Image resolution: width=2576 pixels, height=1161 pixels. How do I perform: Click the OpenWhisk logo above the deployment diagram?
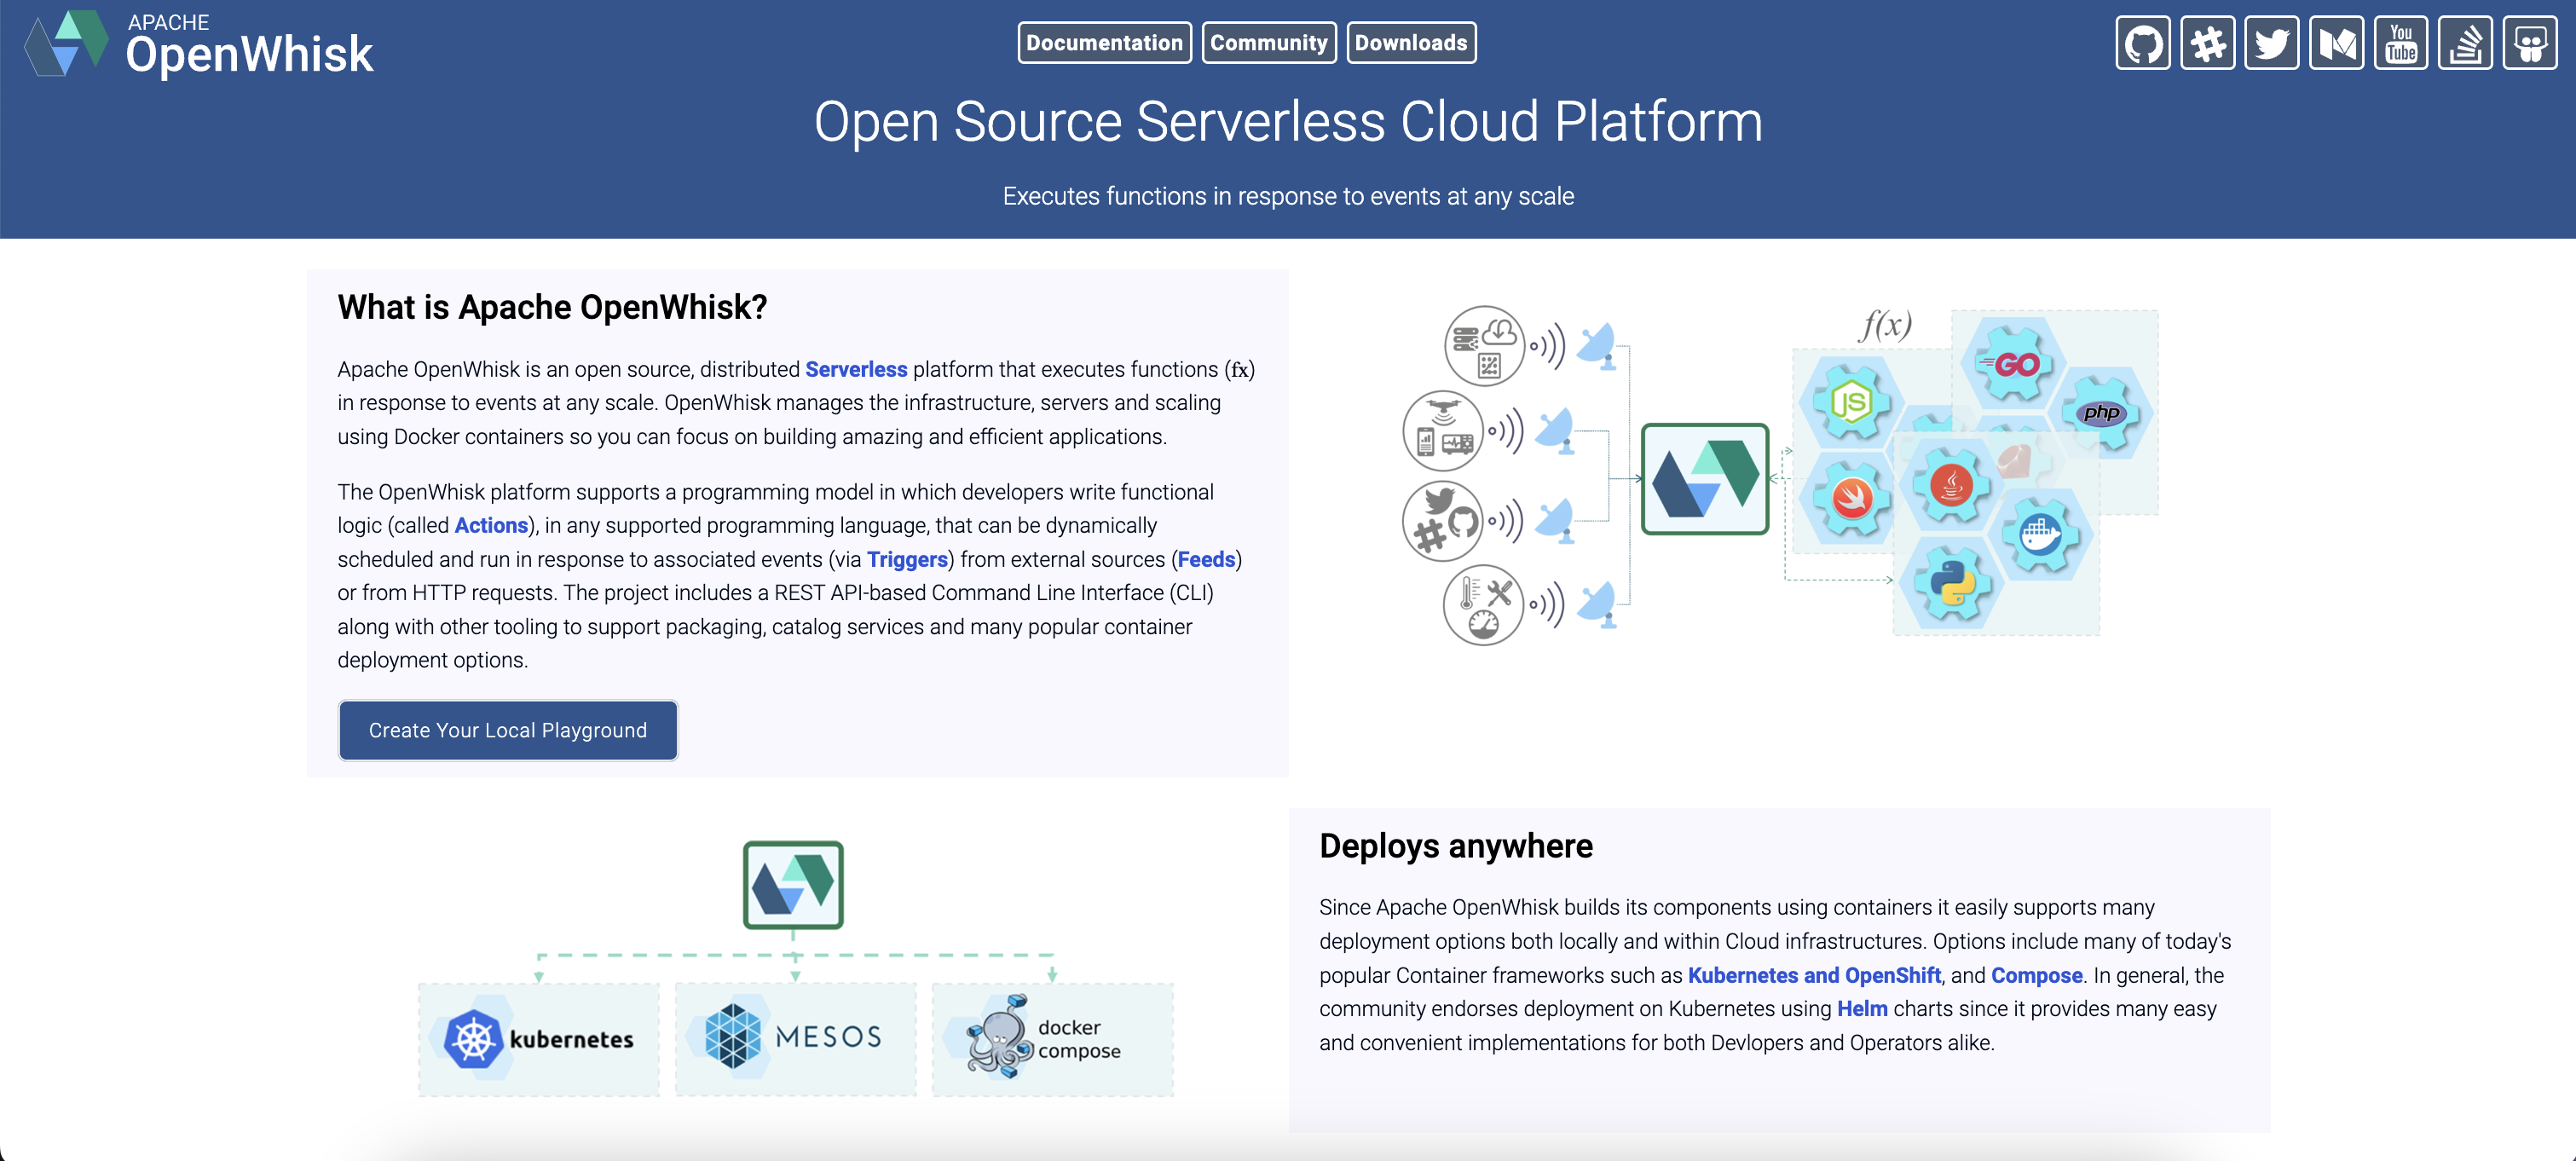(793, 885)
